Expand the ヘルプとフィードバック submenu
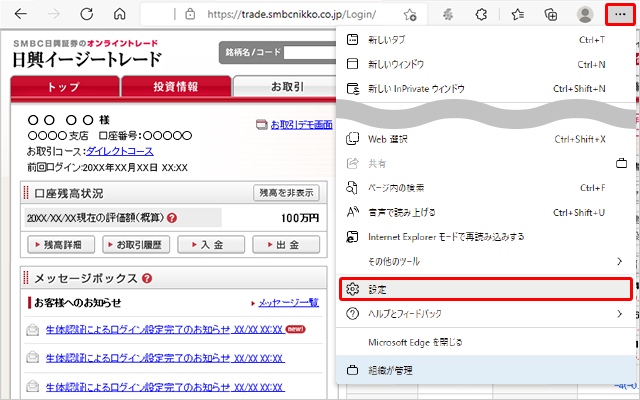Viewport: 640px width, 400px height. pyautogui.click(x=486, y=315)
